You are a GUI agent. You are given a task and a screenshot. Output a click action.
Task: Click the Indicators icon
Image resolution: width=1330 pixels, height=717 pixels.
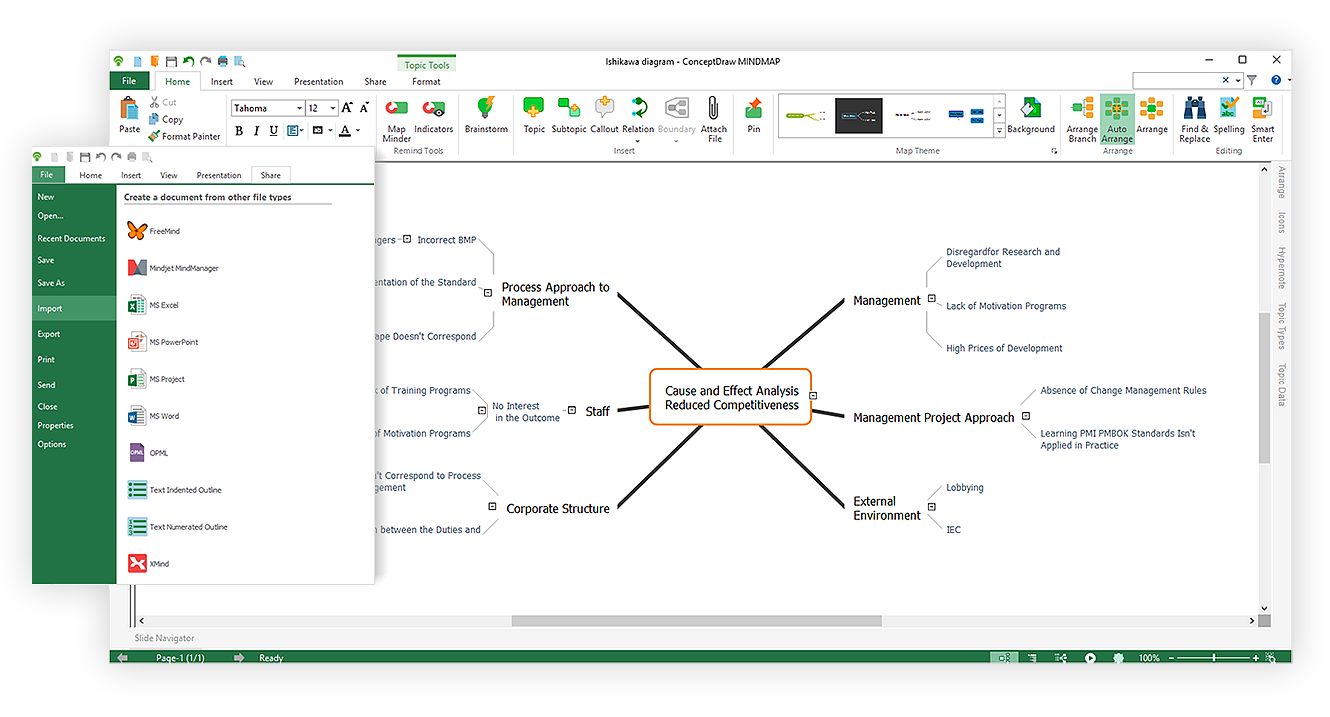[434, 108]
